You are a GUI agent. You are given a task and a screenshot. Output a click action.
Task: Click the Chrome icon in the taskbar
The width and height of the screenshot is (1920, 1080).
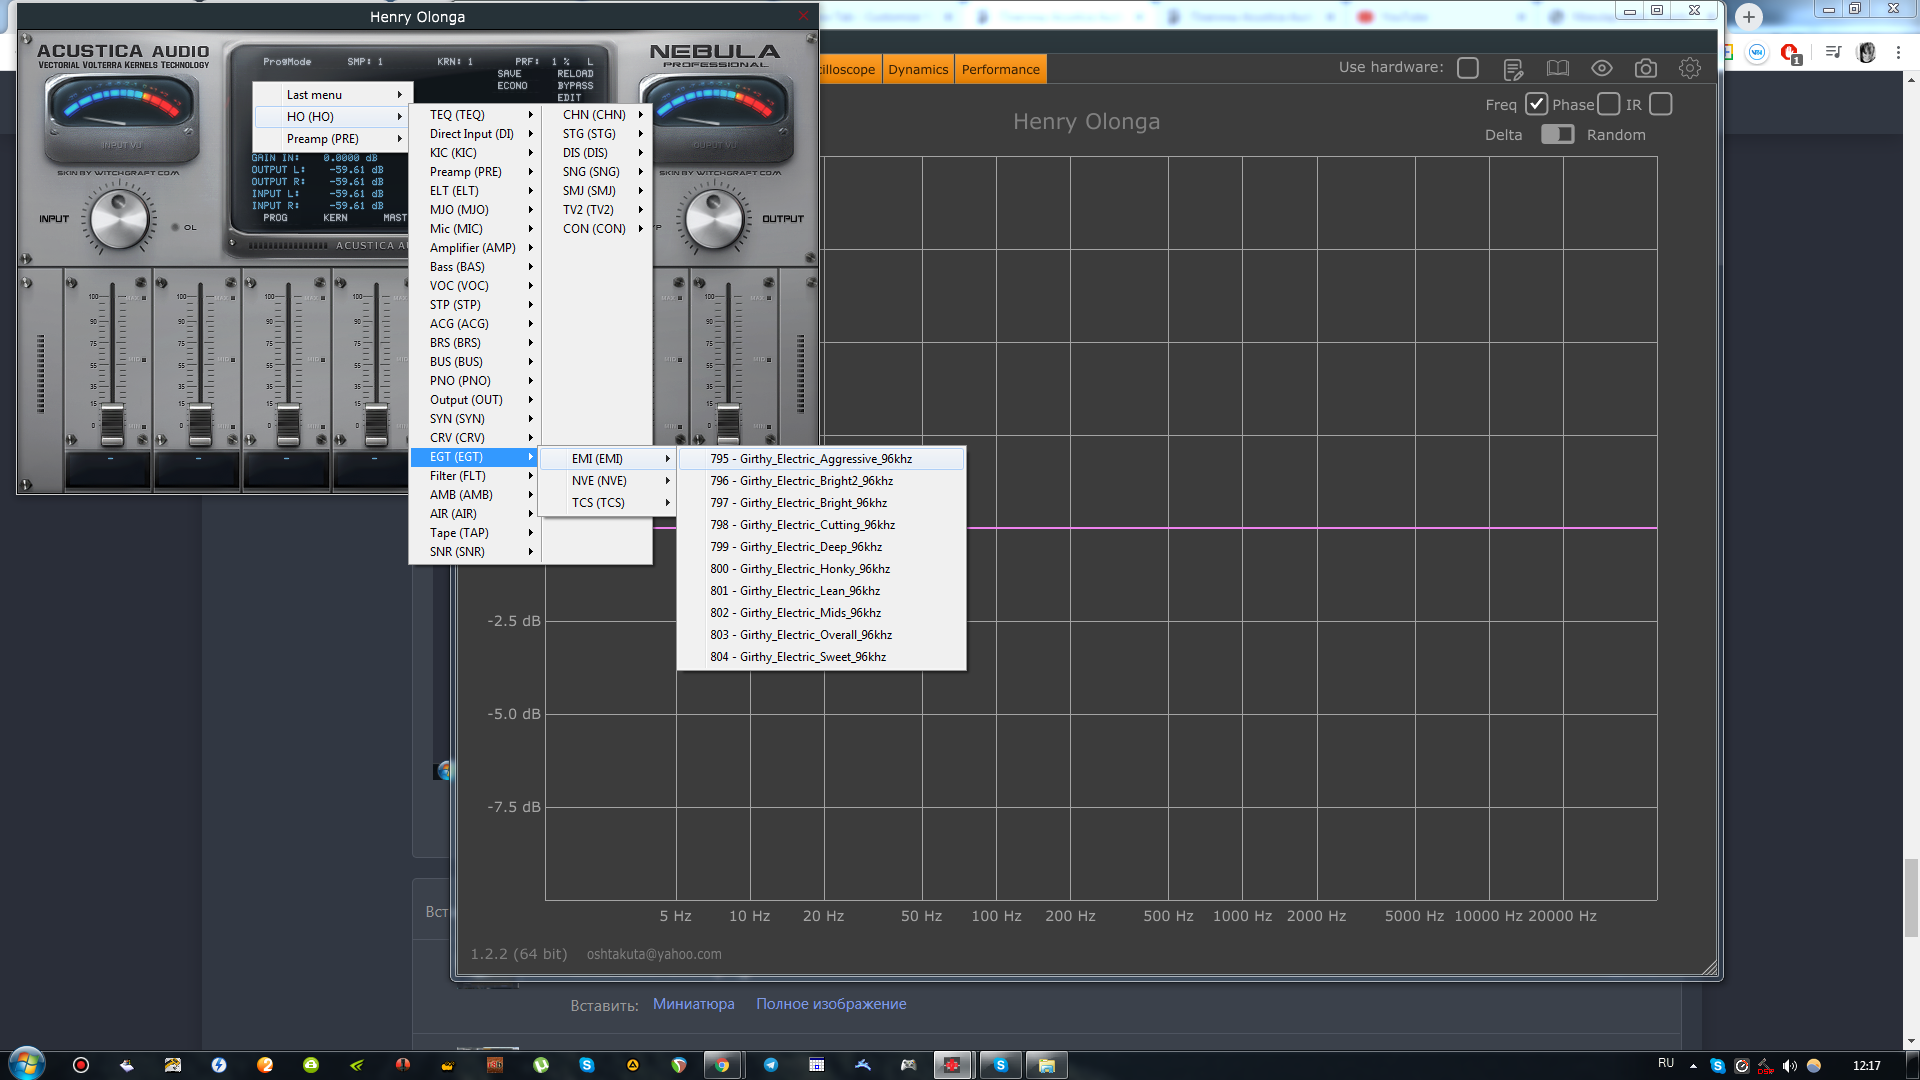[721, 1065]
